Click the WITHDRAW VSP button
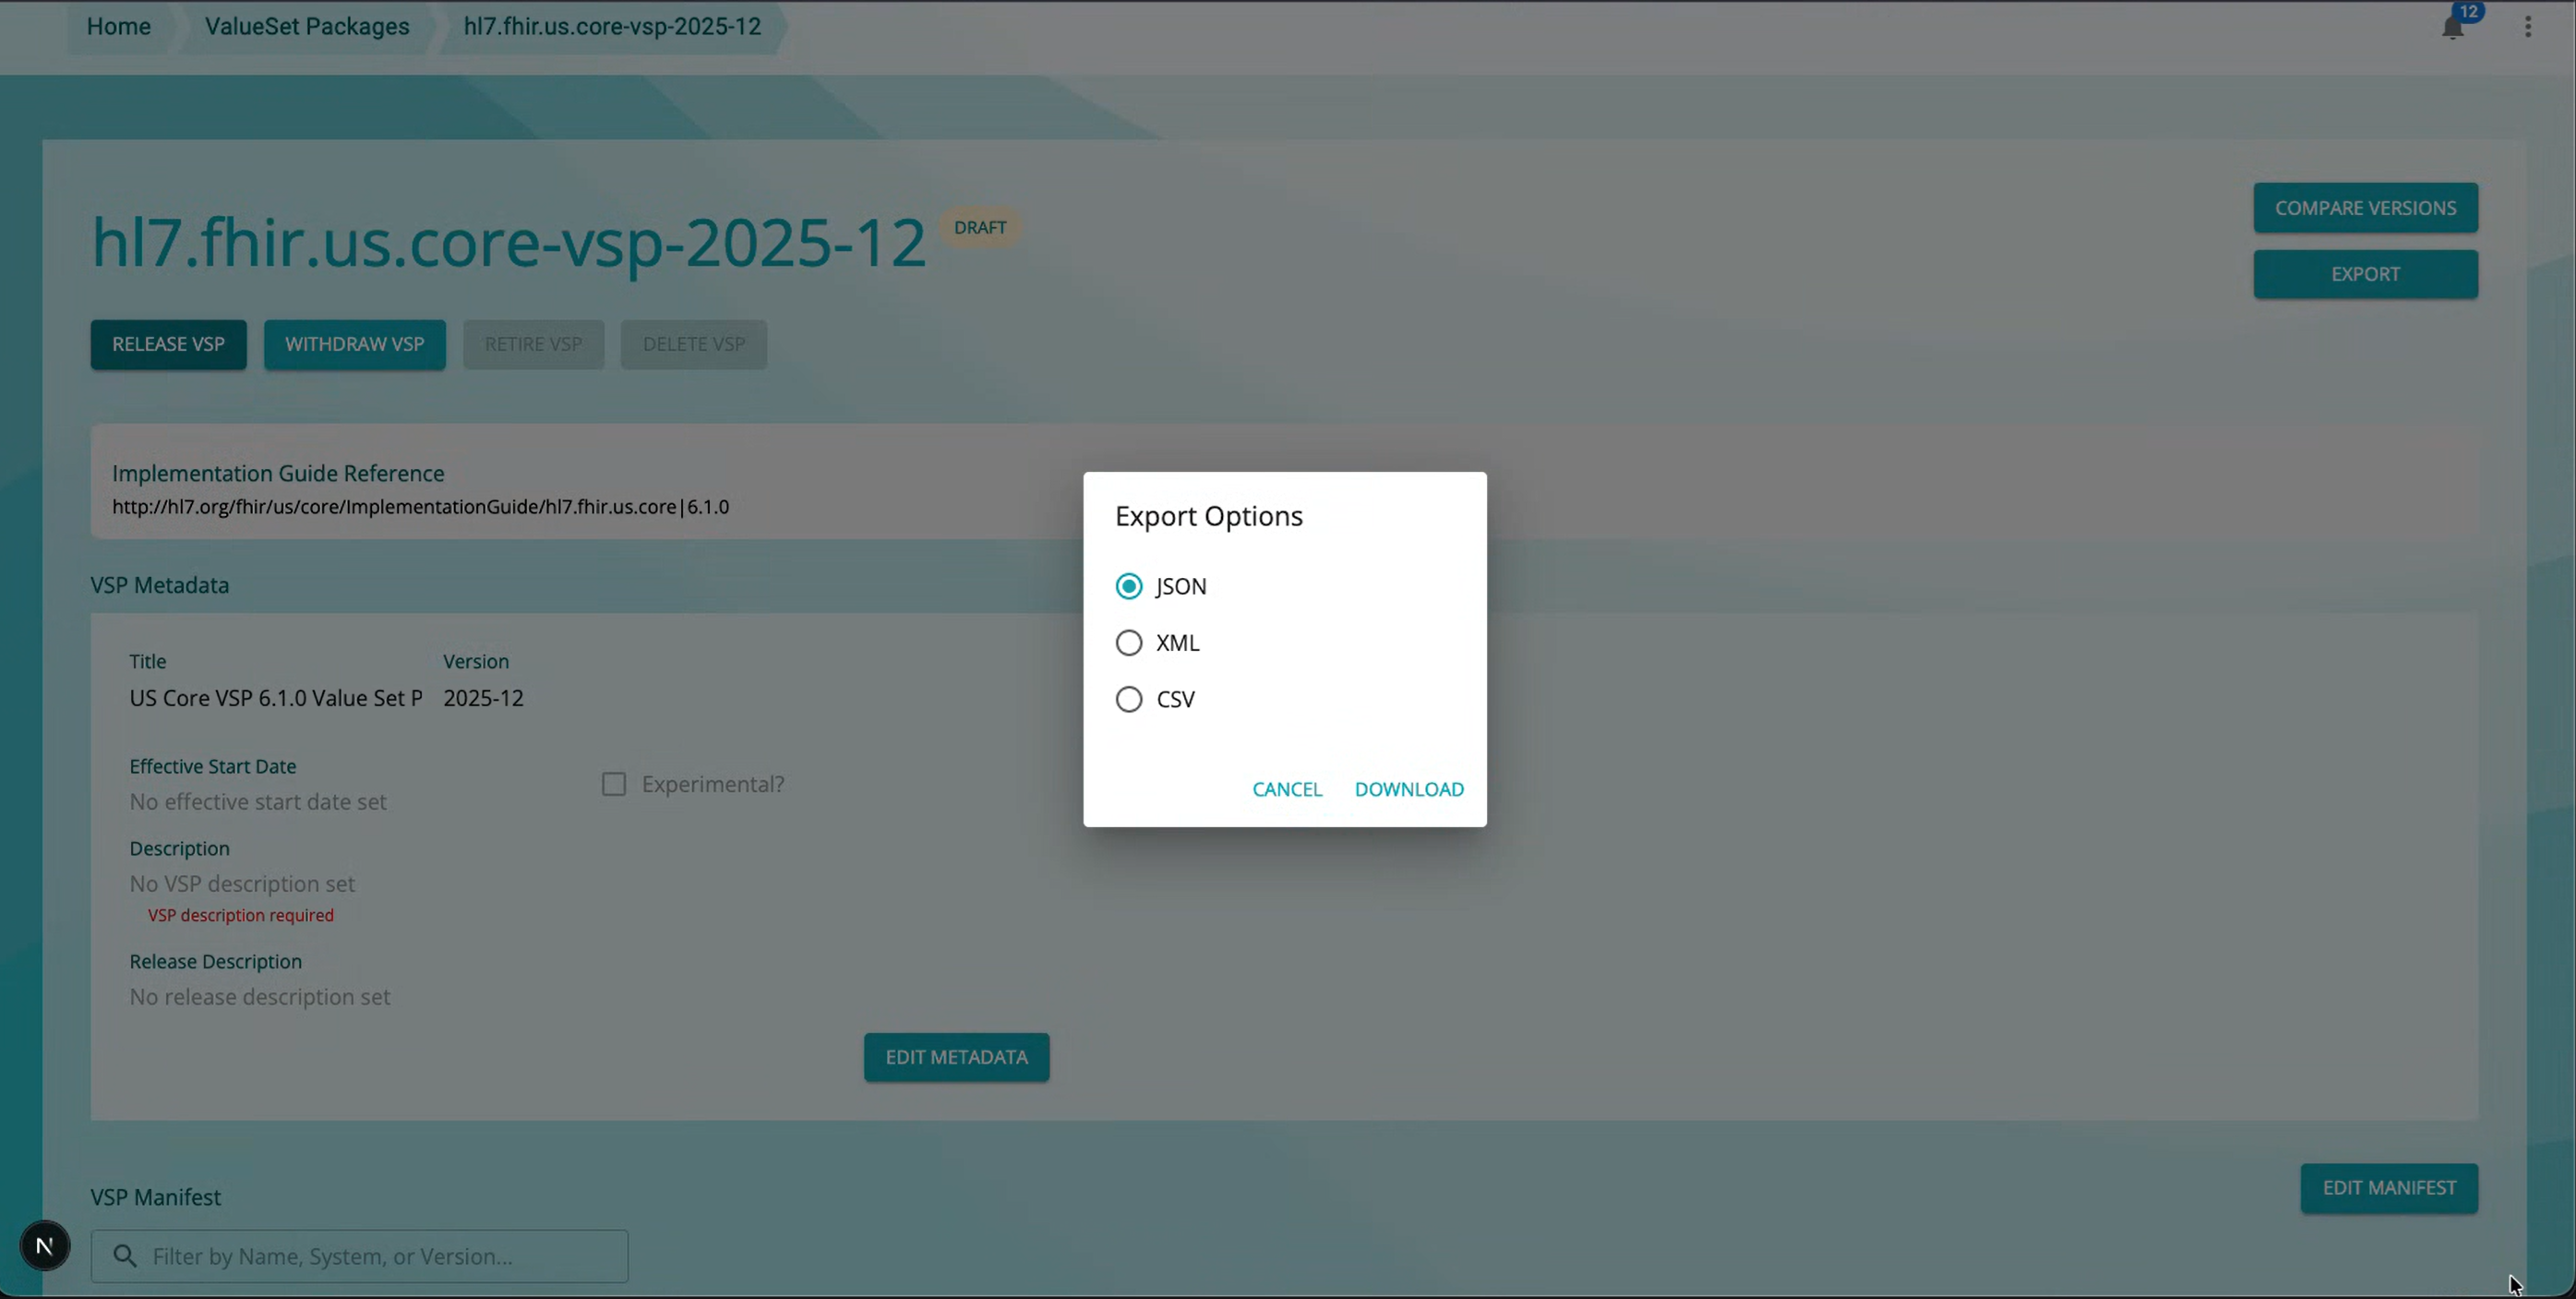This screenshot has height=1299, width=2576. coord(355,344)
